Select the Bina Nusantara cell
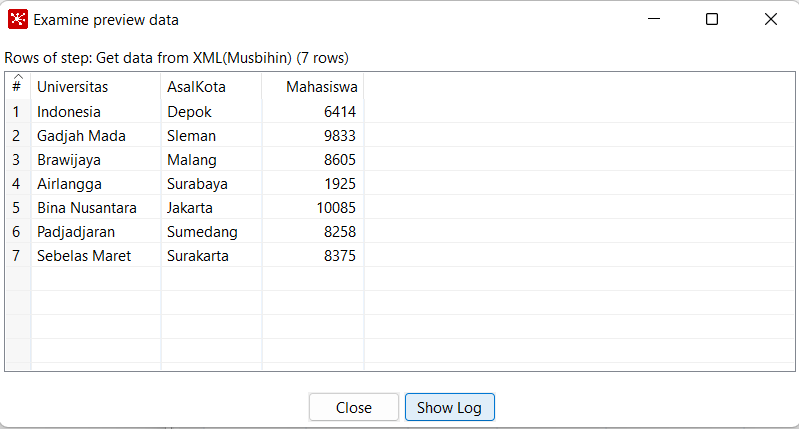 (95, 207)
